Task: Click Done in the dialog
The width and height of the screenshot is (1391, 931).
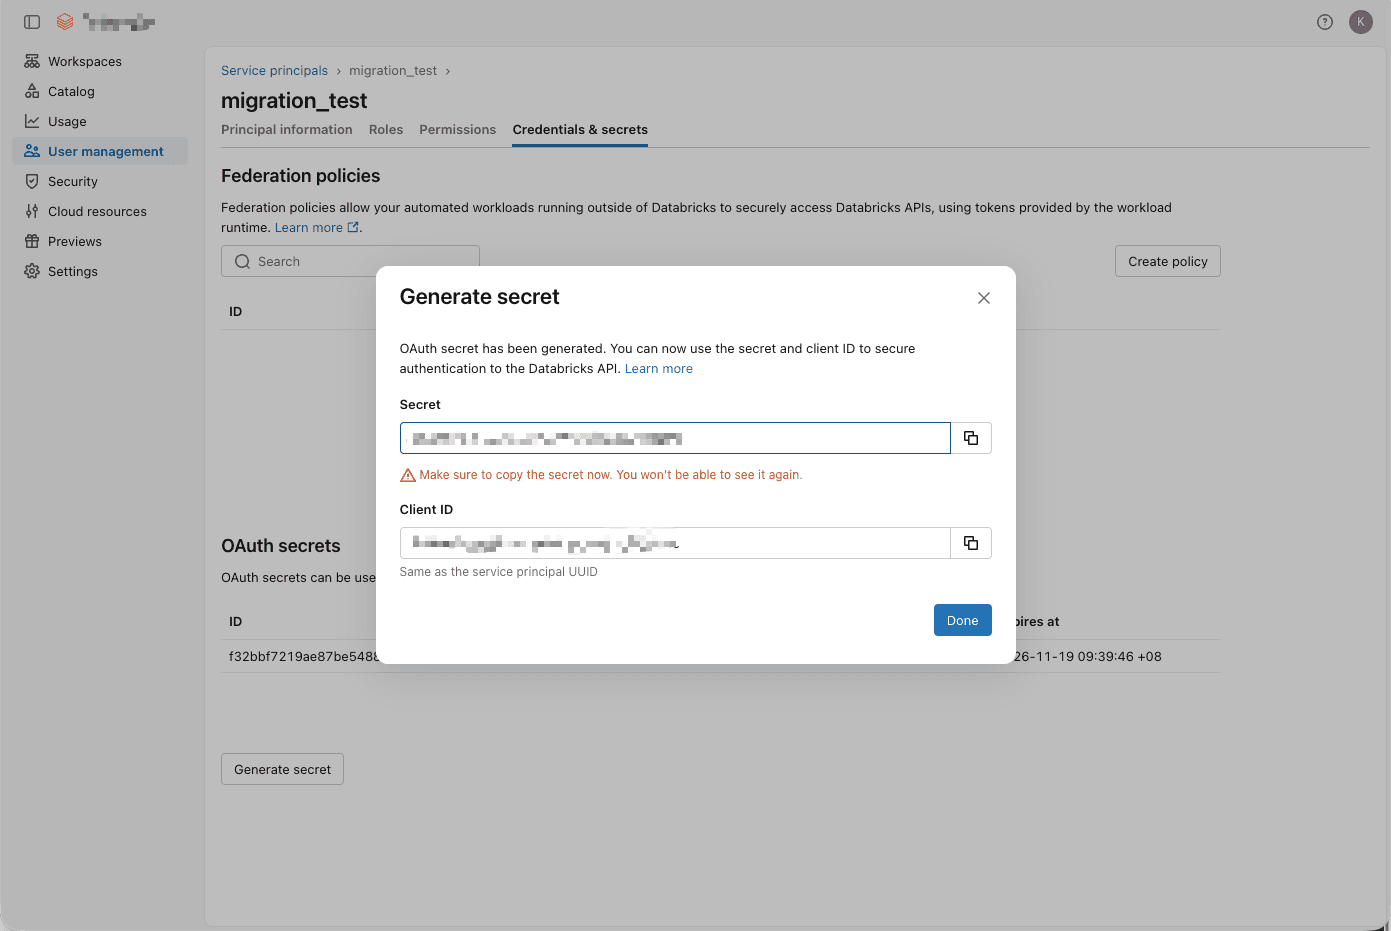Action: click(x=962, y=620)
